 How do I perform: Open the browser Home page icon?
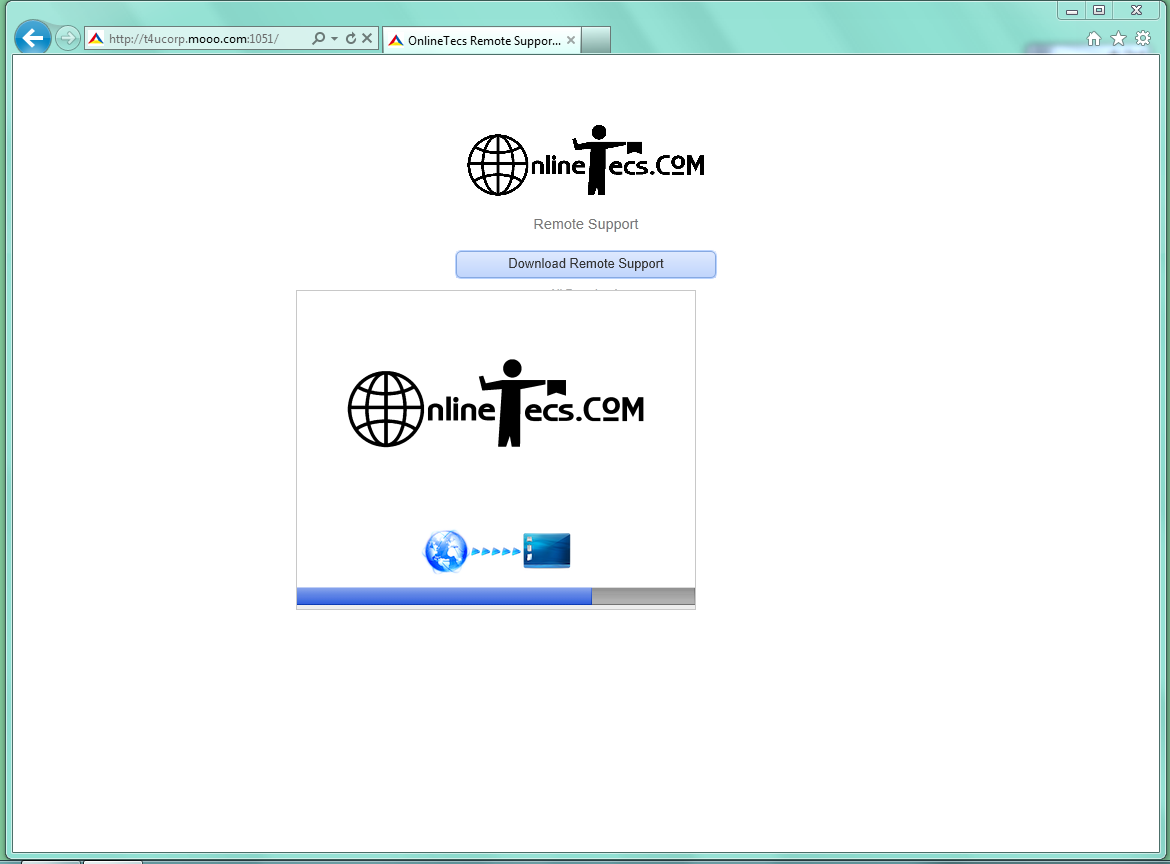(1094, 39)
